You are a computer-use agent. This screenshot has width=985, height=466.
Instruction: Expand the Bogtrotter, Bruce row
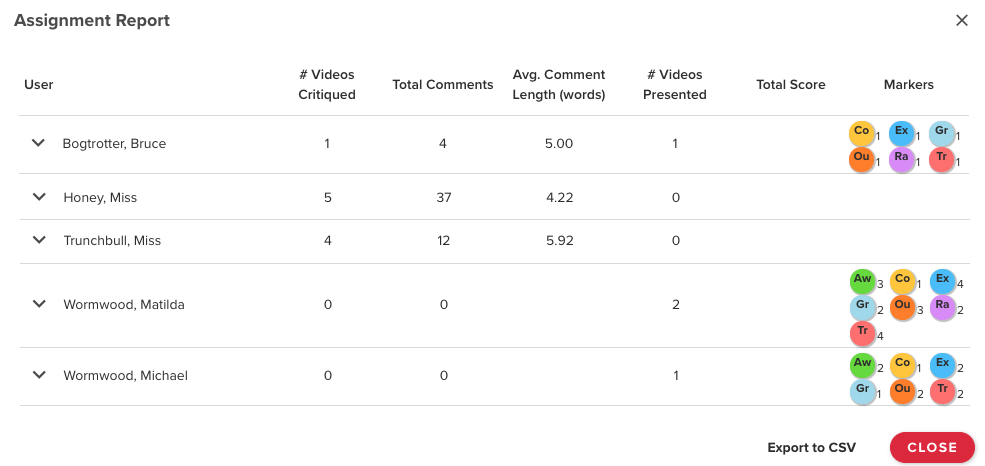(x=38, y=143)
